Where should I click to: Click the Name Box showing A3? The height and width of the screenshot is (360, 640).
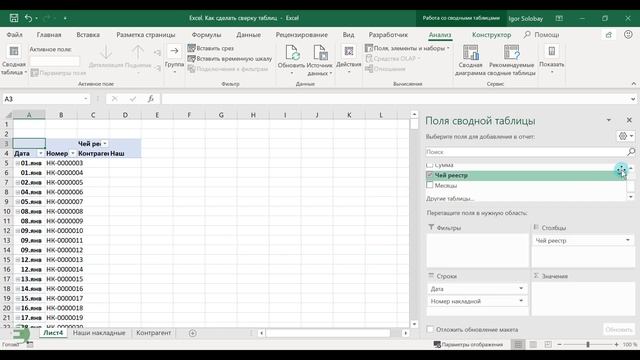click(x=43, y=99)
